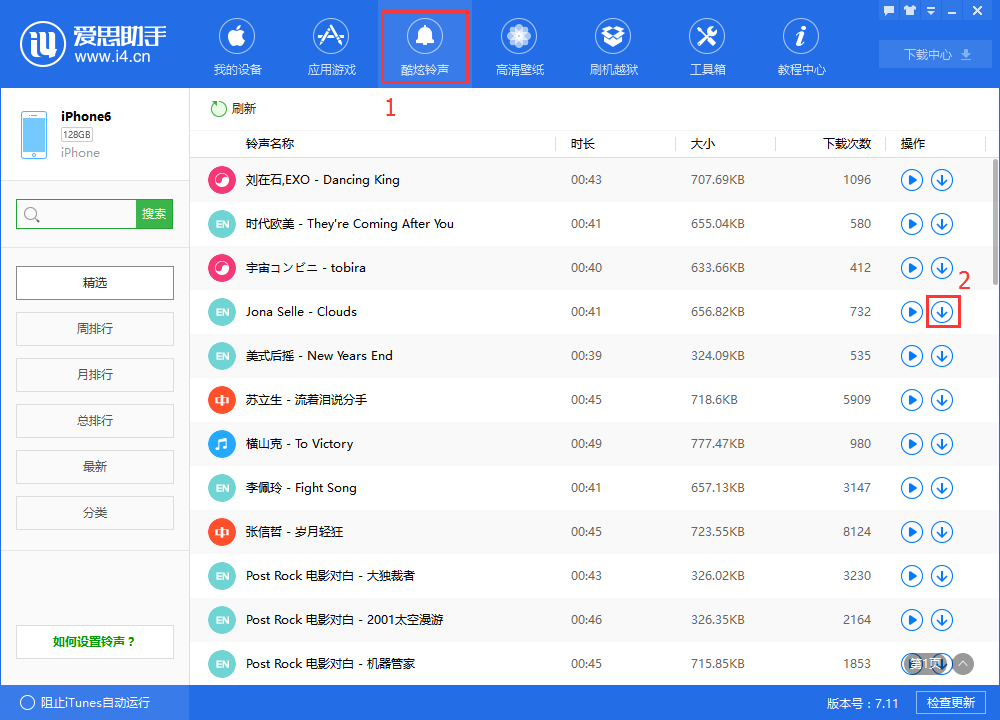Download the Jona Selle - Clouds ringtone
Viewport: 1000px width, 720px height.
click(942, 312)
